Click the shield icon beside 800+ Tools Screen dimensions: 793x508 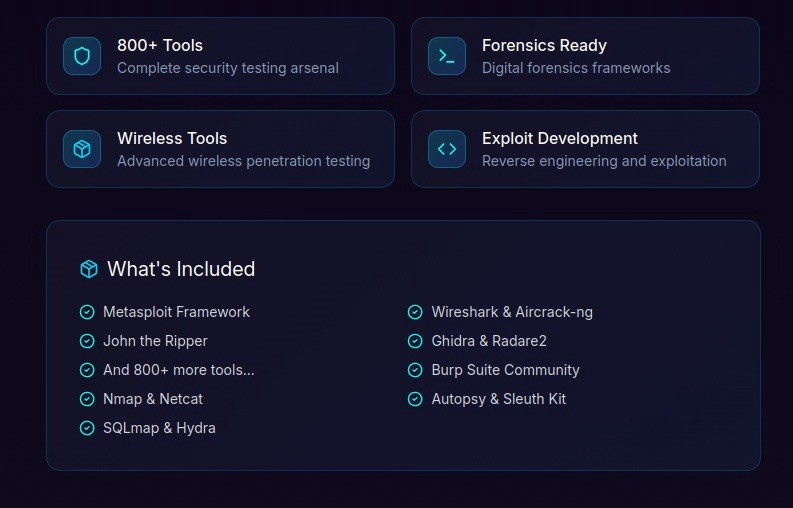82,56
